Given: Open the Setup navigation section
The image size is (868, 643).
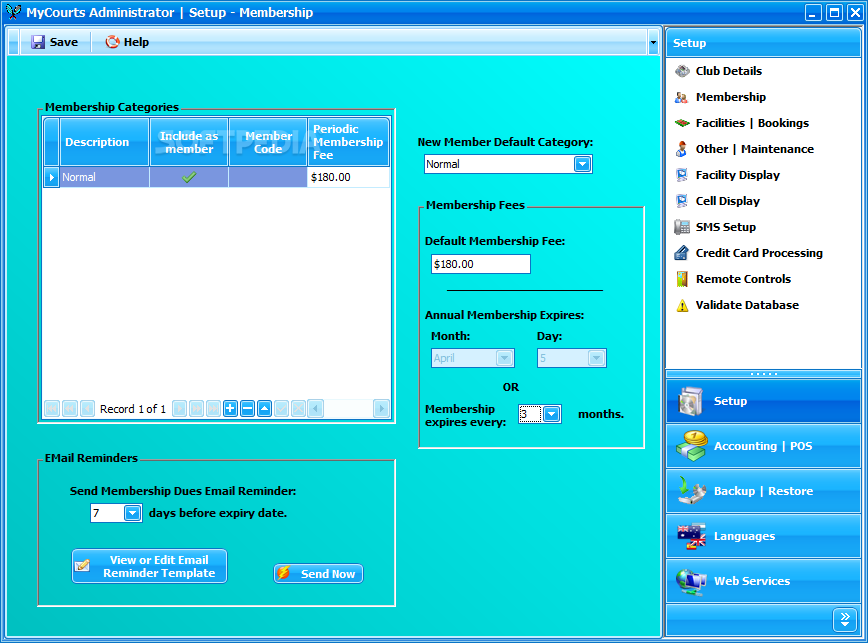Looking at the screenshot, I should coord(763,401).
